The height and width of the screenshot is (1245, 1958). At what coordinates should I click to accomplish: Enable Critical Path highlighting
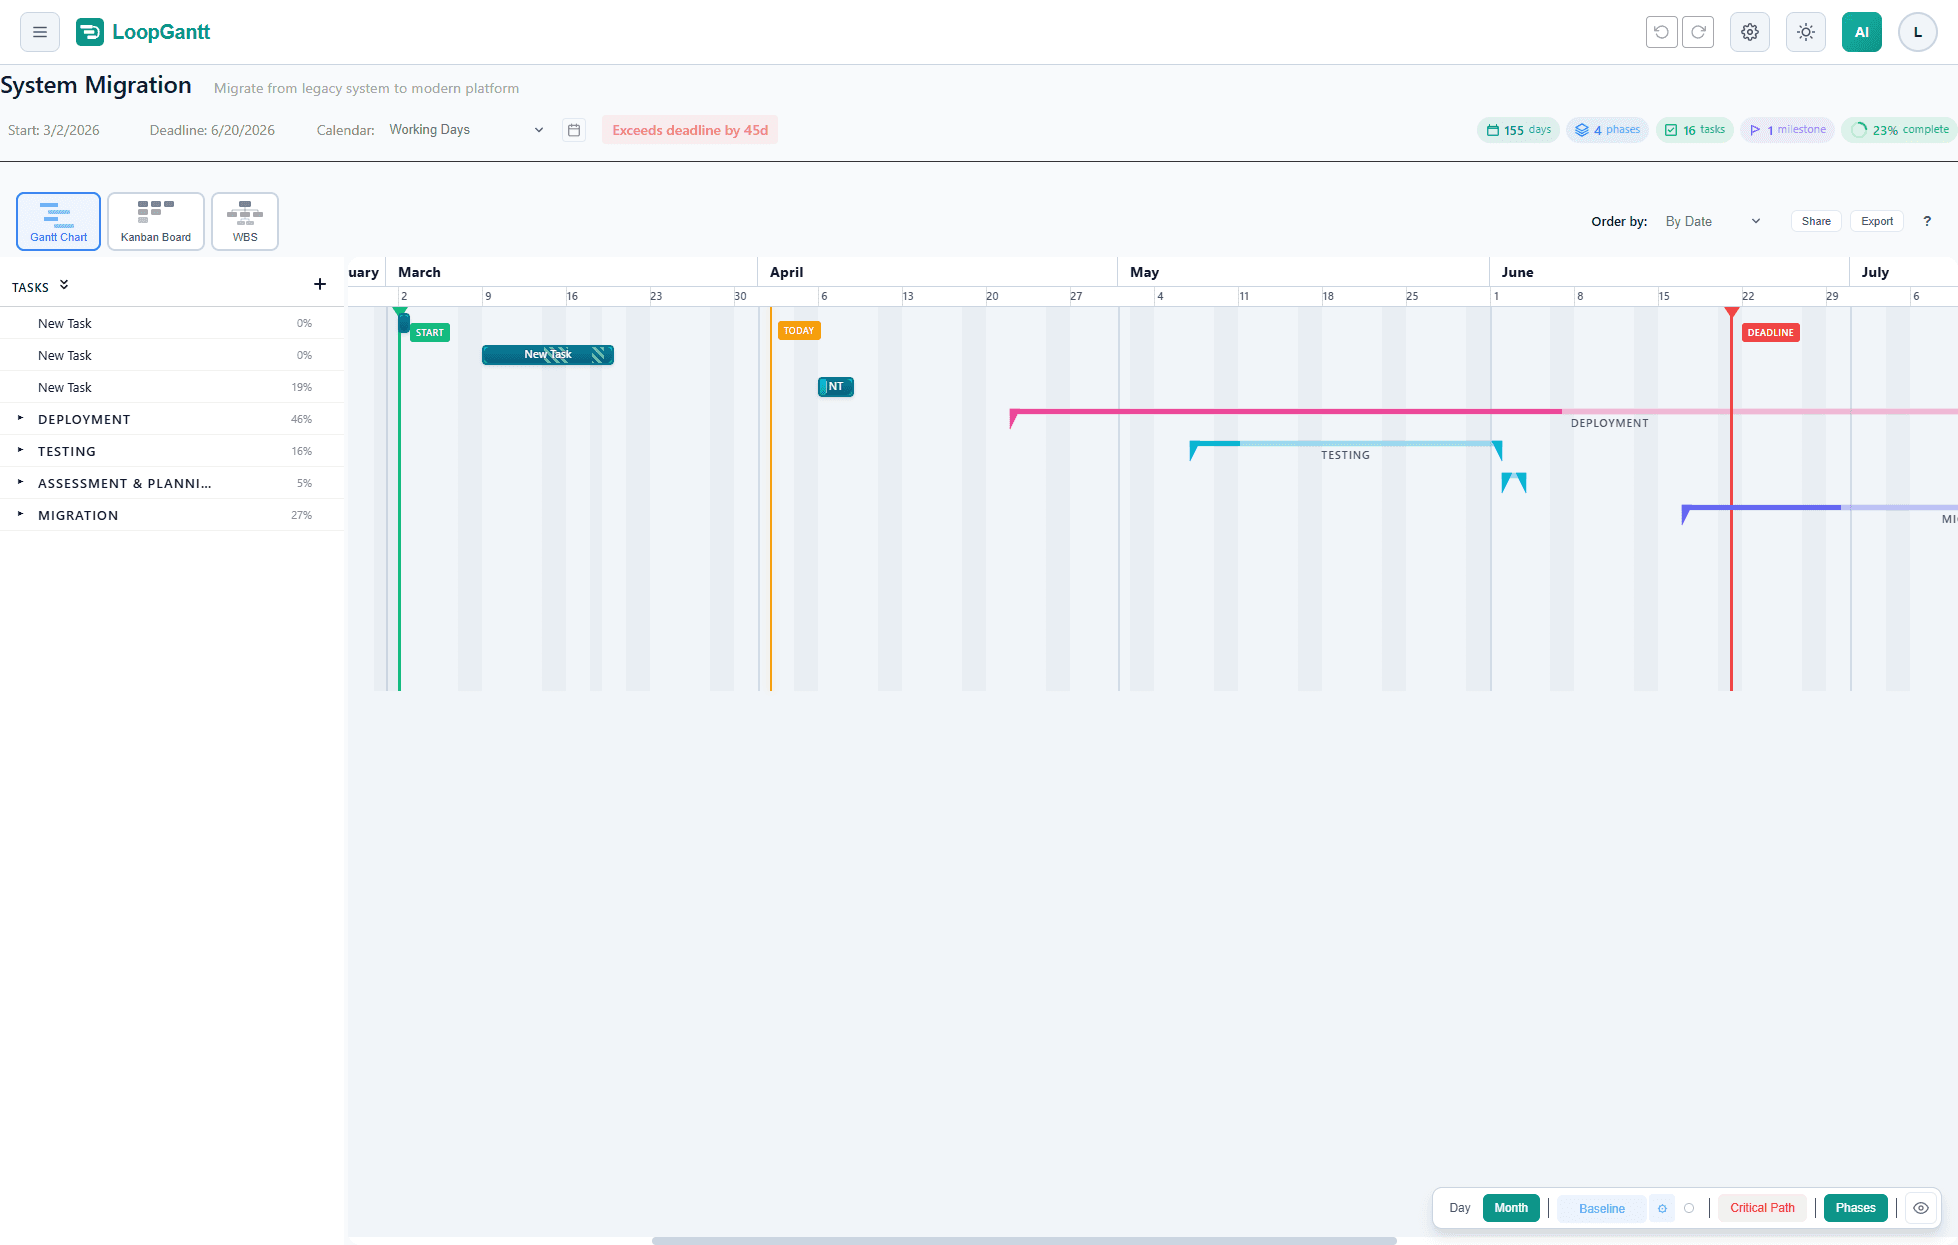tap(1762, 1208)
